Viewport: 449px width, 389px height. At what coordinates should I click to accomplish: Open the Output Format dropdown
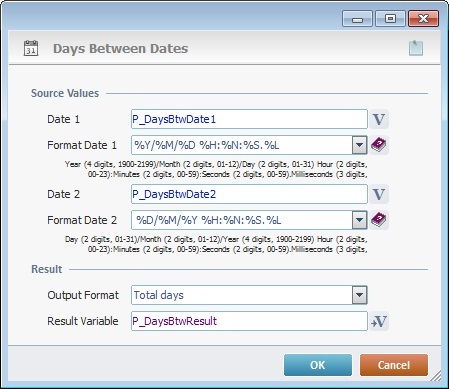pos(359,295)
